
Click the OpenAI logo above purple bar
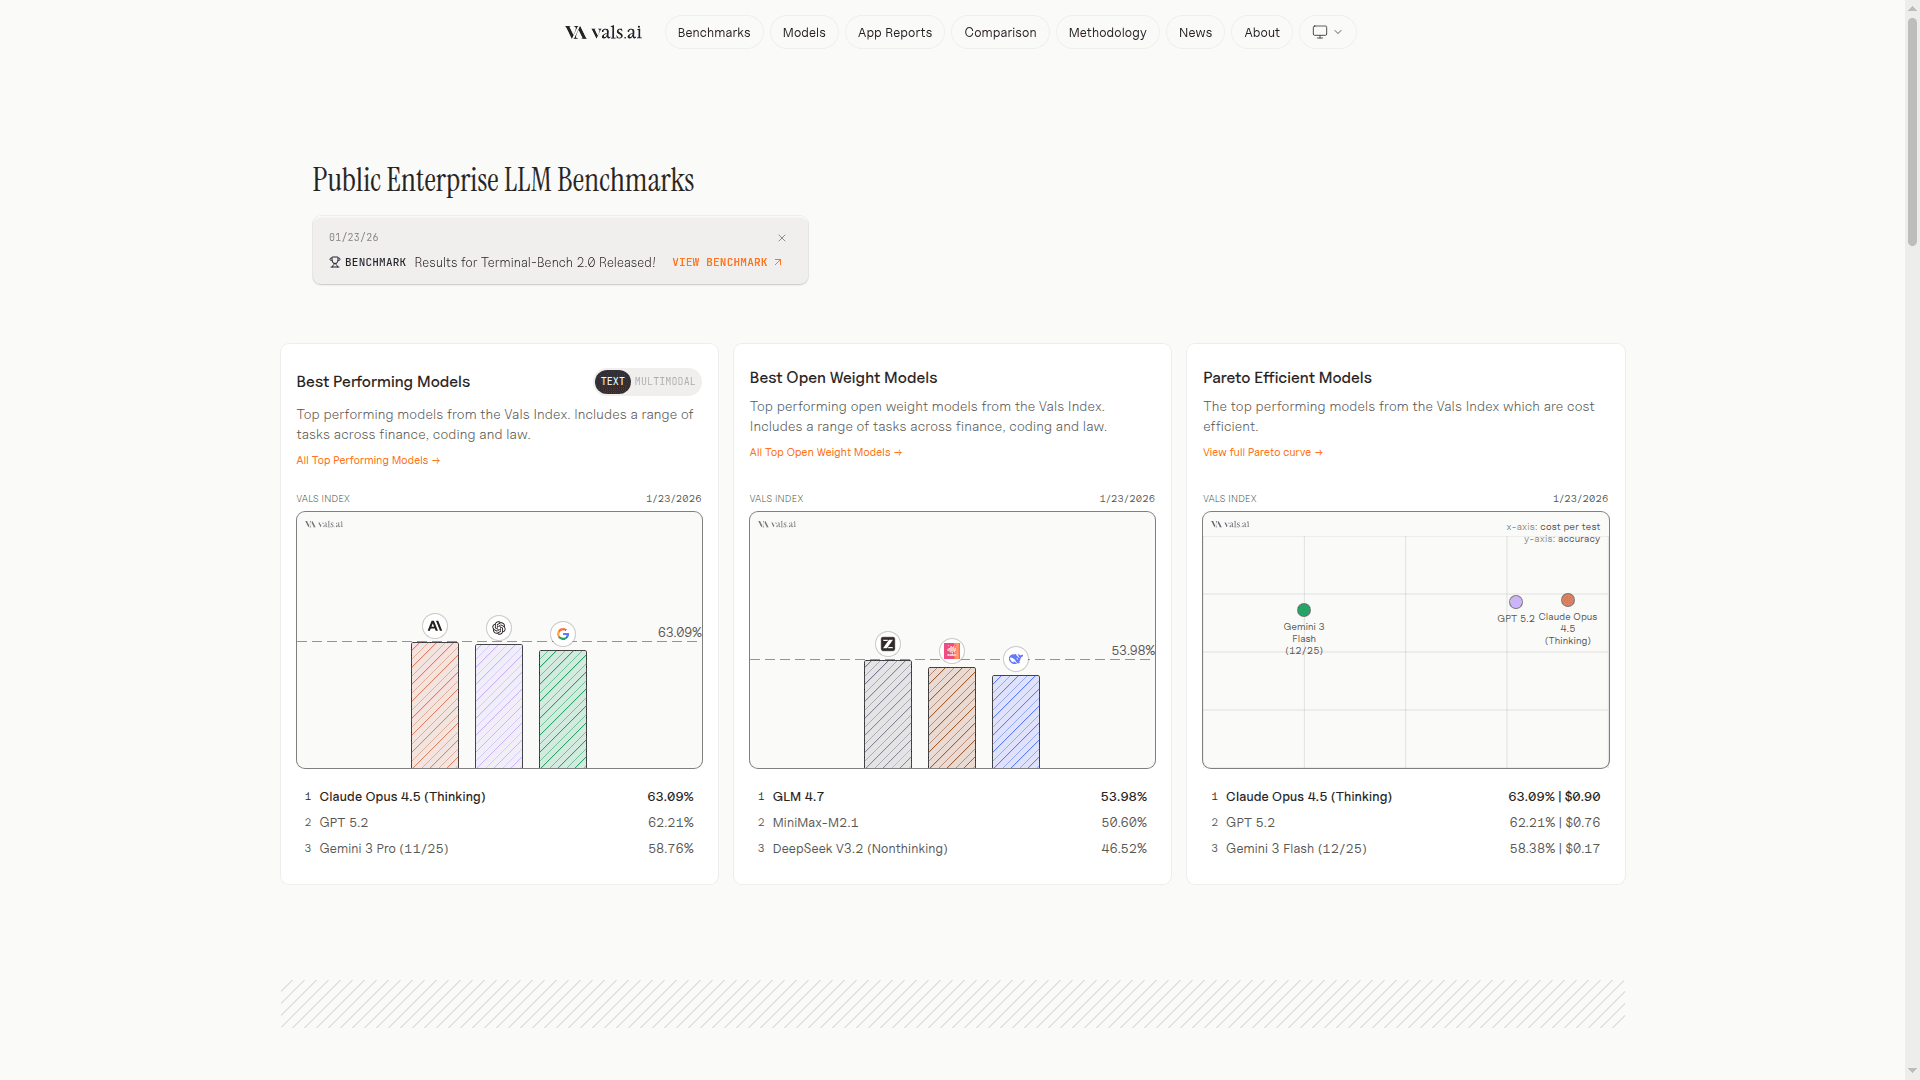click(499, 628)
